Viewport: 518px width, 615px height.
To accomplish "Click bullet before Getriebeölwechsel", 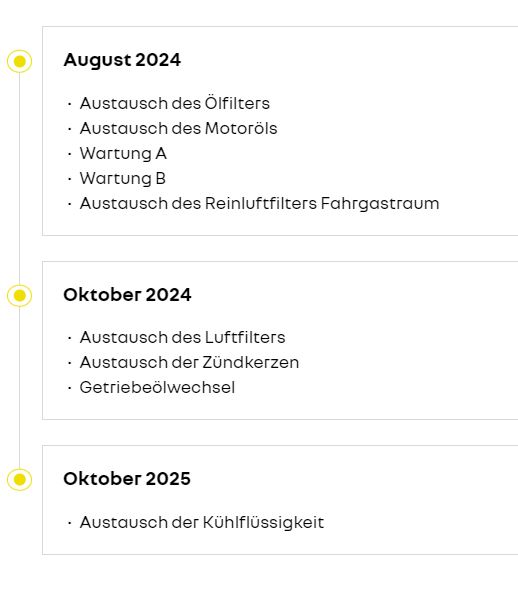I will tap(69, 388).
